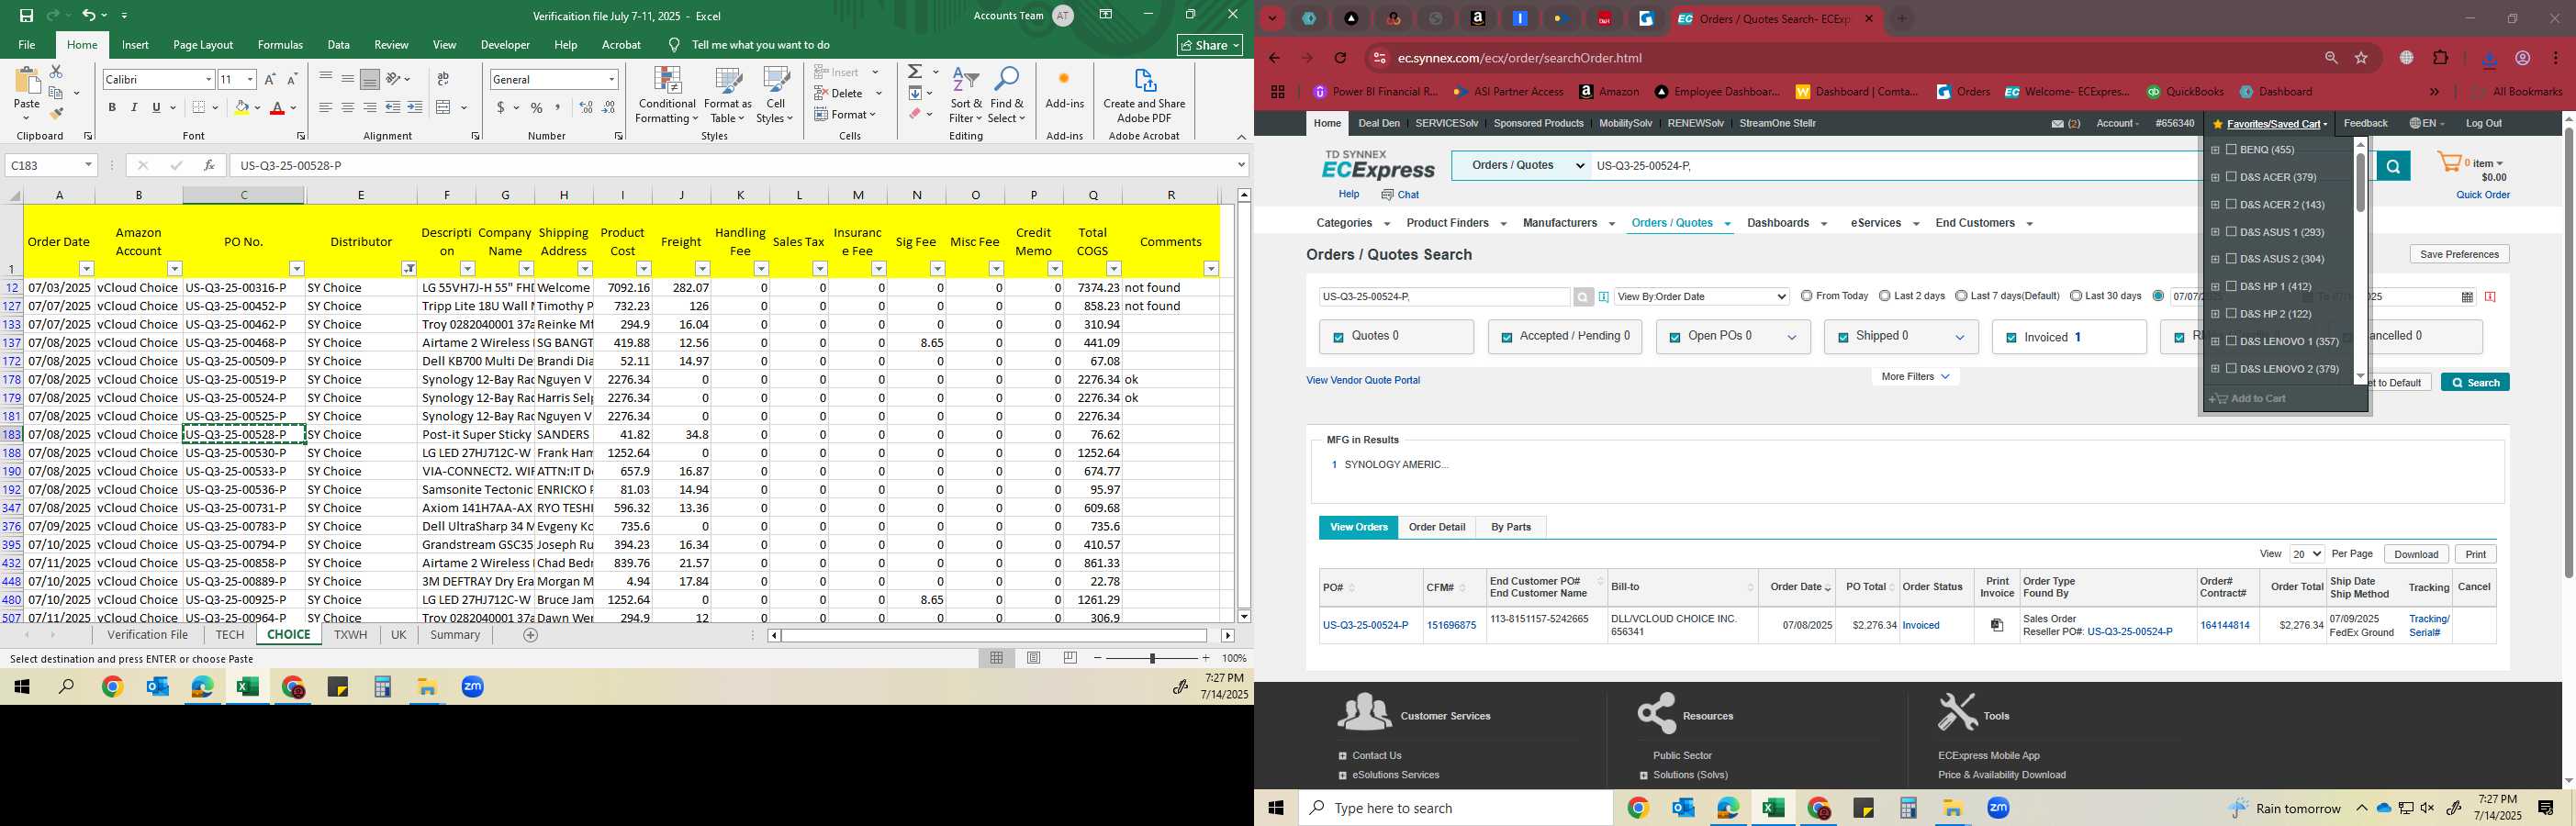Click the yellow Fill Color button
The height and width of the screenshot is (826, 2576).
[241, 107]
